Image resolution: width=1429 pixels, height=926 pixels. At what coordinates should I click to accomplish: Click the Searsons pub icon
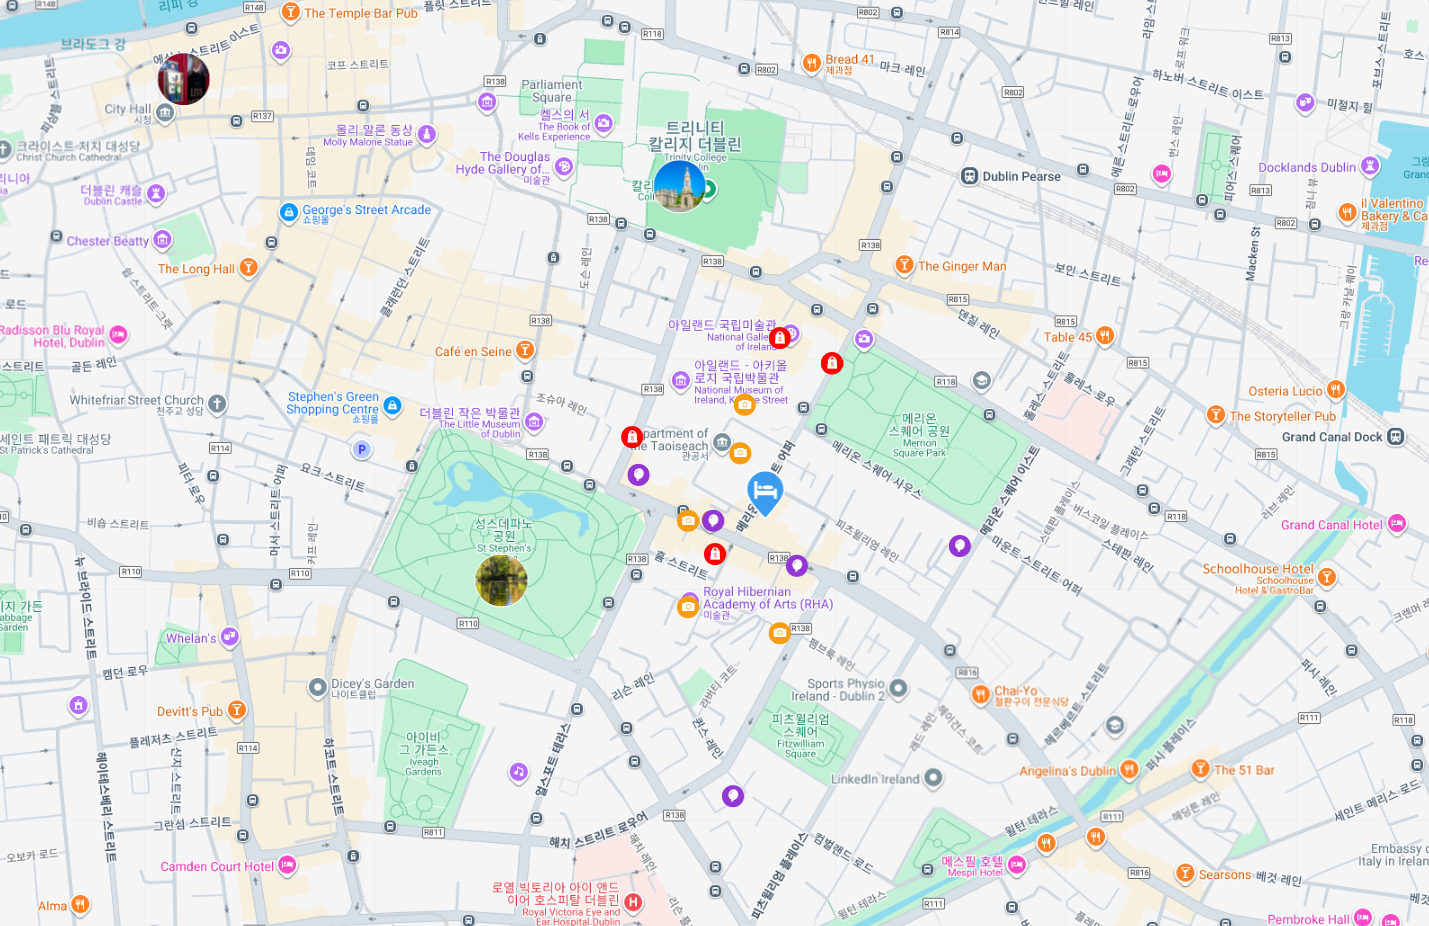pyautogui.click(x=1185, y=873)
